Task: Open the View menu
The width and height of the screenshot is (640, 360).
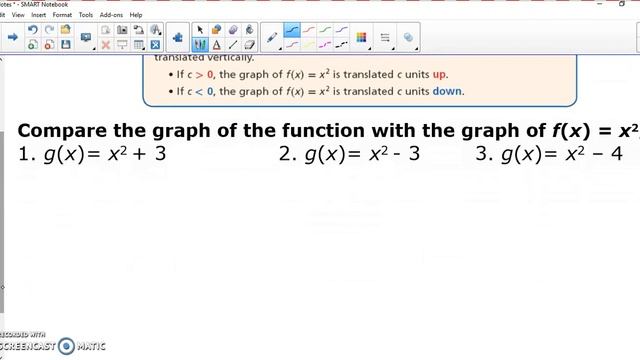Action: pos(18,15)
